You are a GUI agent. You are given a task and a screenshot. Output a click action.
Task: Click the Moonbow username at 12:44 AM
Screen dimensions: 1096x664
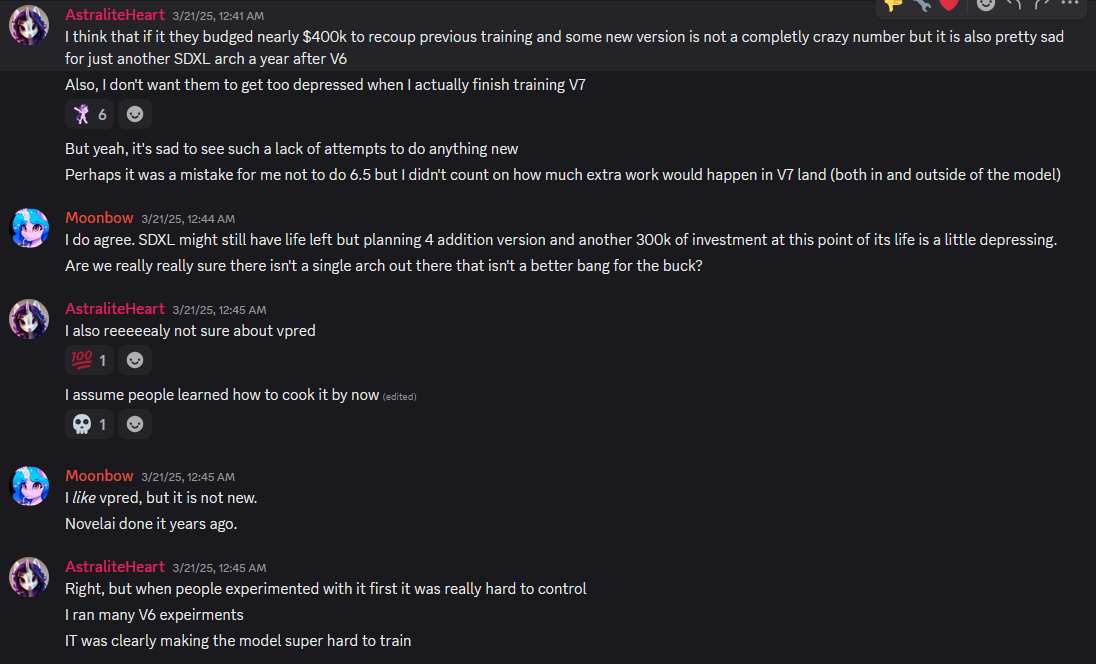99,218
